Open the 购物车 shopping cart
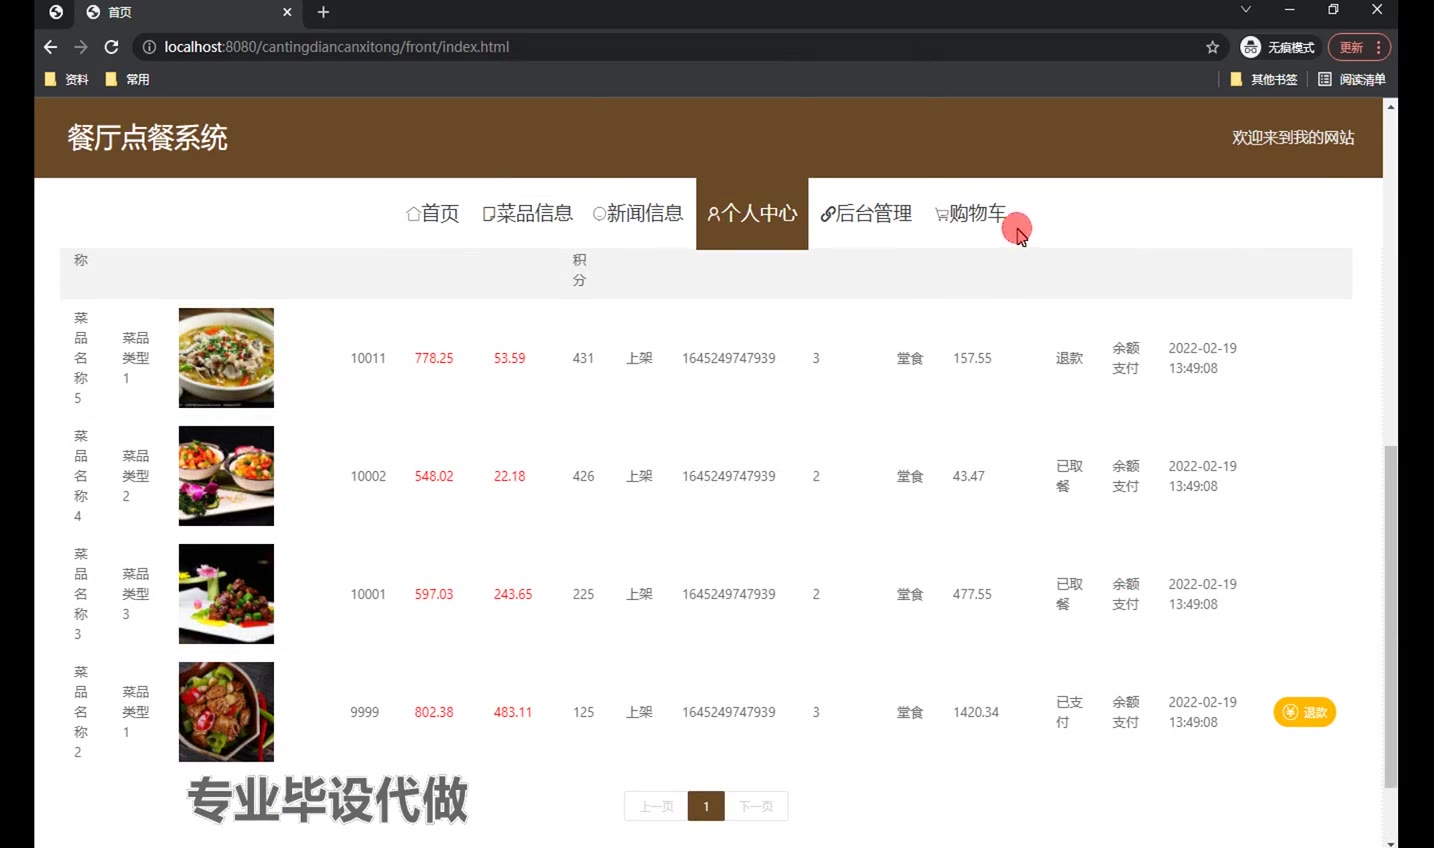 coord(970,213)
